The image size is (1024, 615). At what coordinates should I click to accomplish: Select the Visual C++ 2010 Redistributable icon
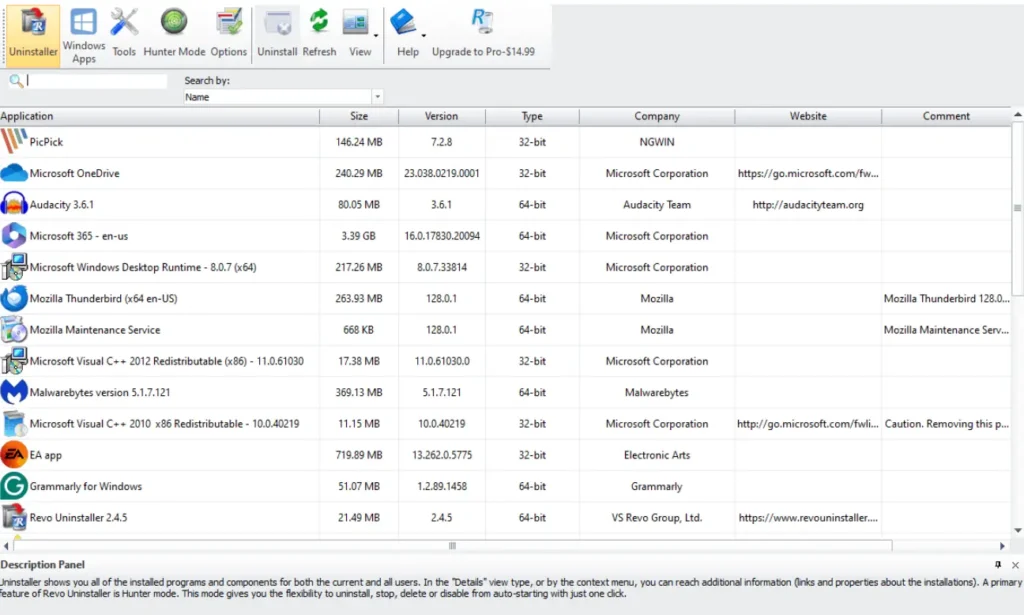tap(14, 424)
